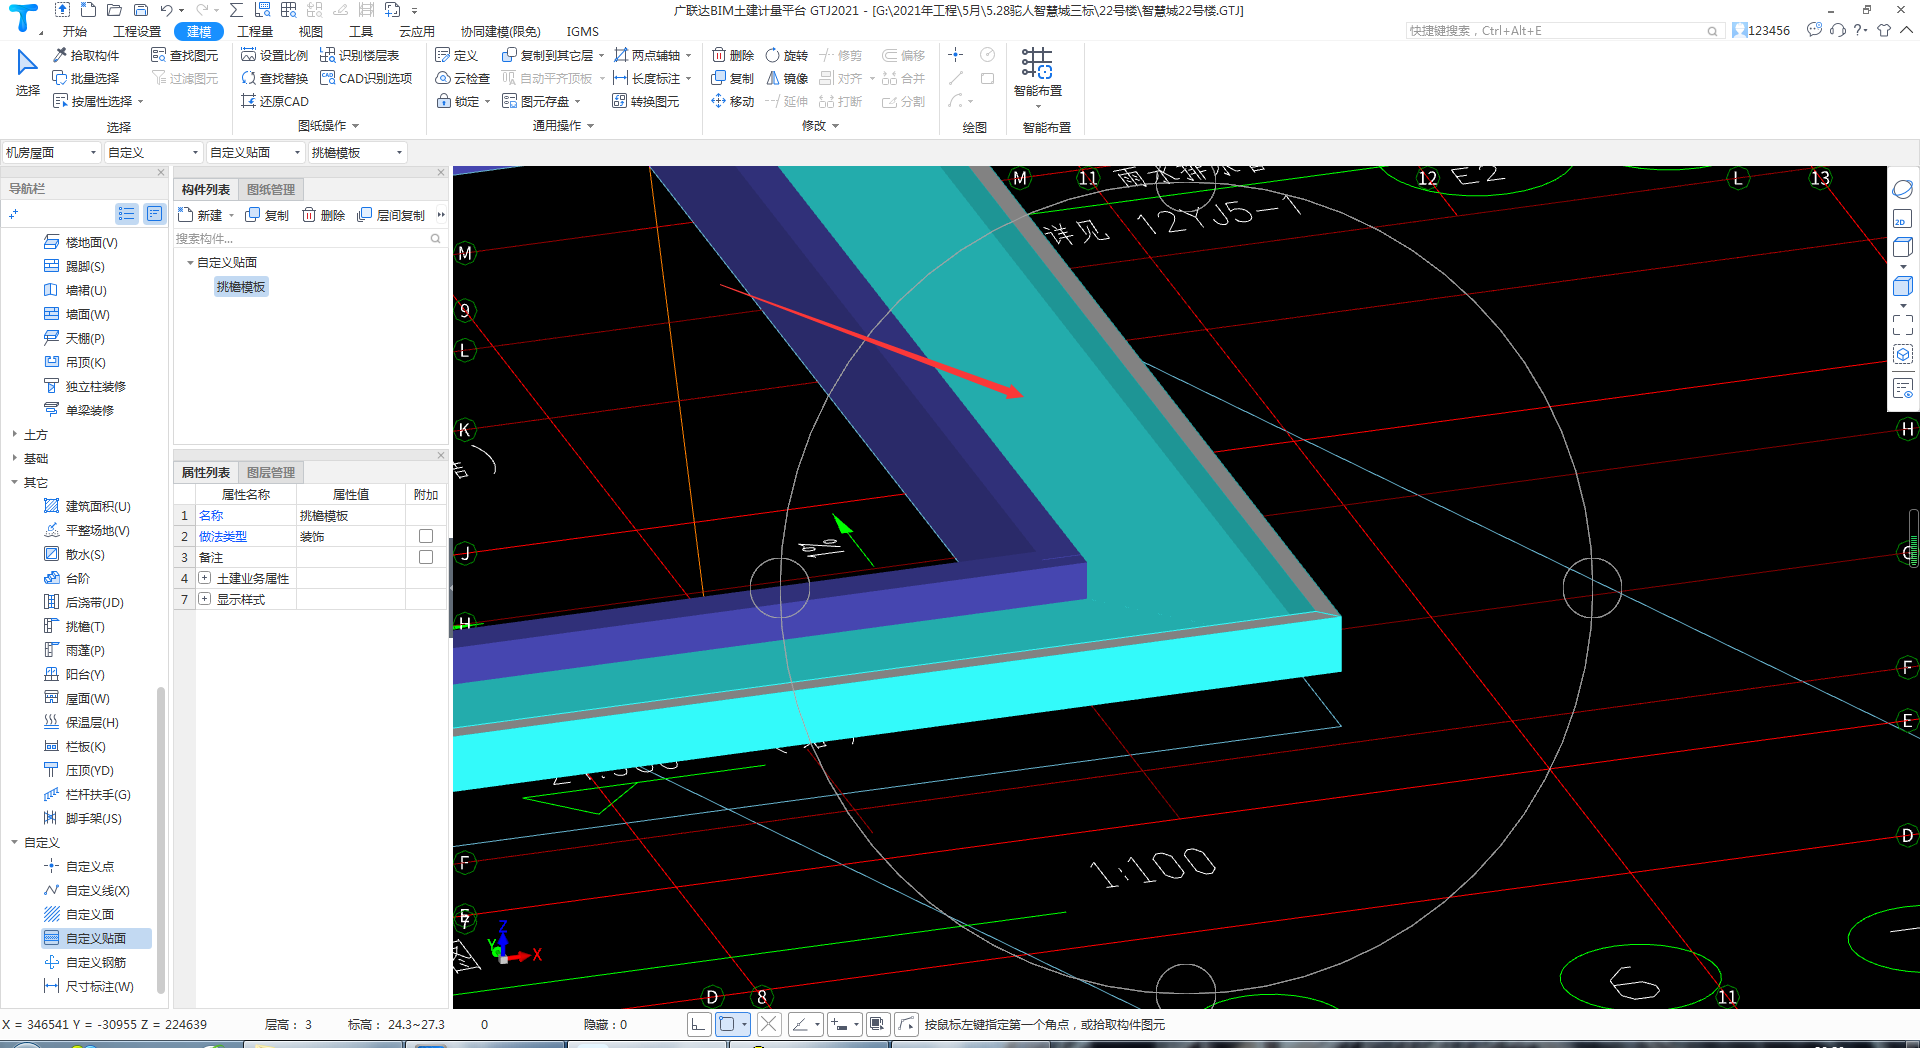Click the 快捷键搜索 search field

pos(1563,31)
